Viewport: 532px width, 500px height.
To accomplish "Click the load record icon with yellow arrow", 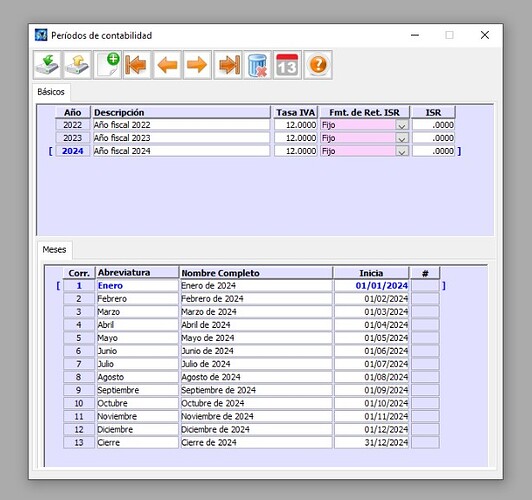I will [x=77, y=65].
